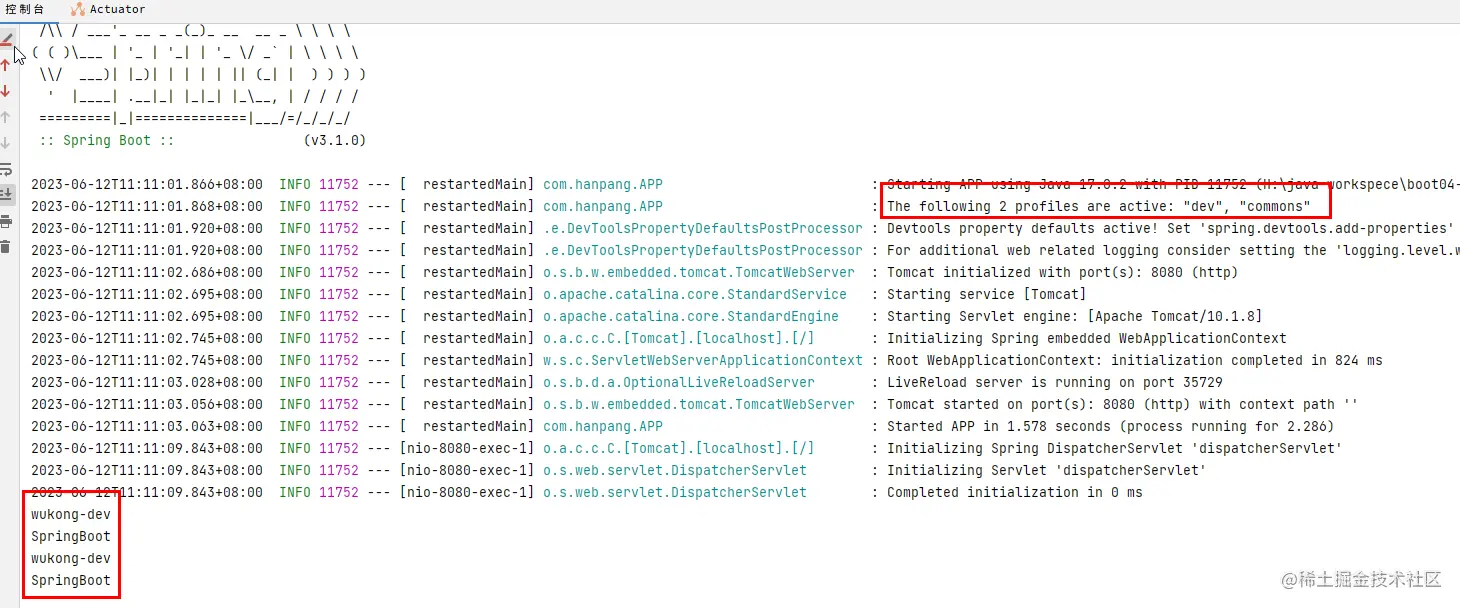This screenshot has width=1460, height=608.
Task: Click 'Root WebApplicationContext: initialization completed' message
Action: pos(1134,360)
